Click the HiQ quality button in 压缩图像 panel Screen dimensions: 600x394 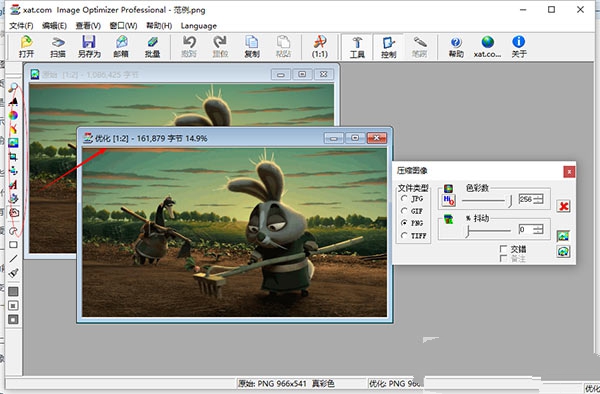click(448, 200)
